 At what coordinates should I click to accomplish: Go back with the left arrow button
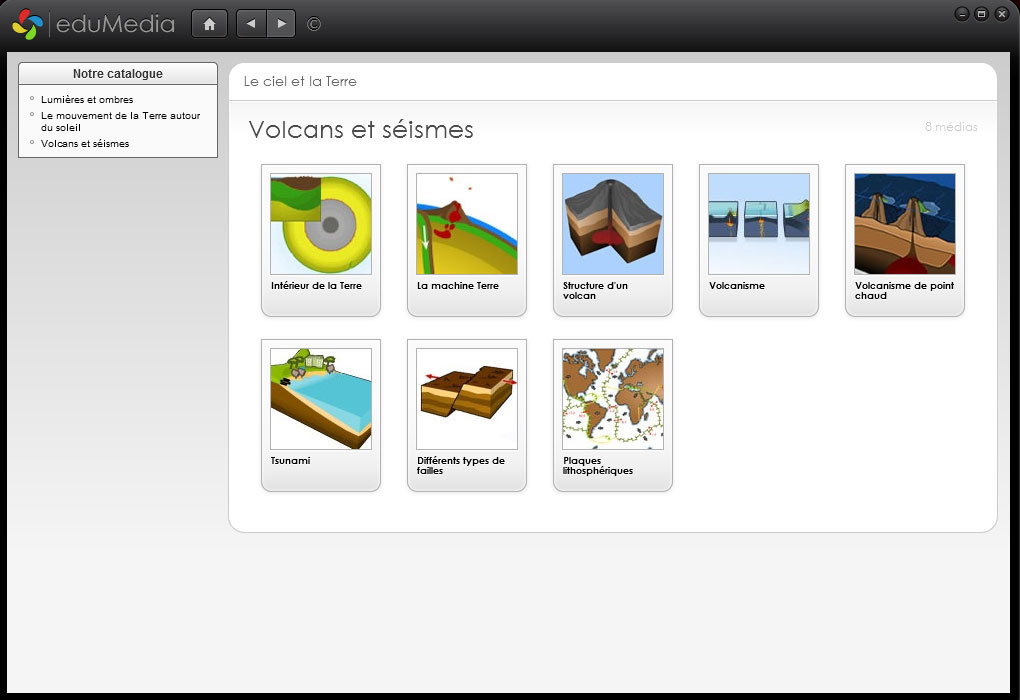(x=251, y=24)
